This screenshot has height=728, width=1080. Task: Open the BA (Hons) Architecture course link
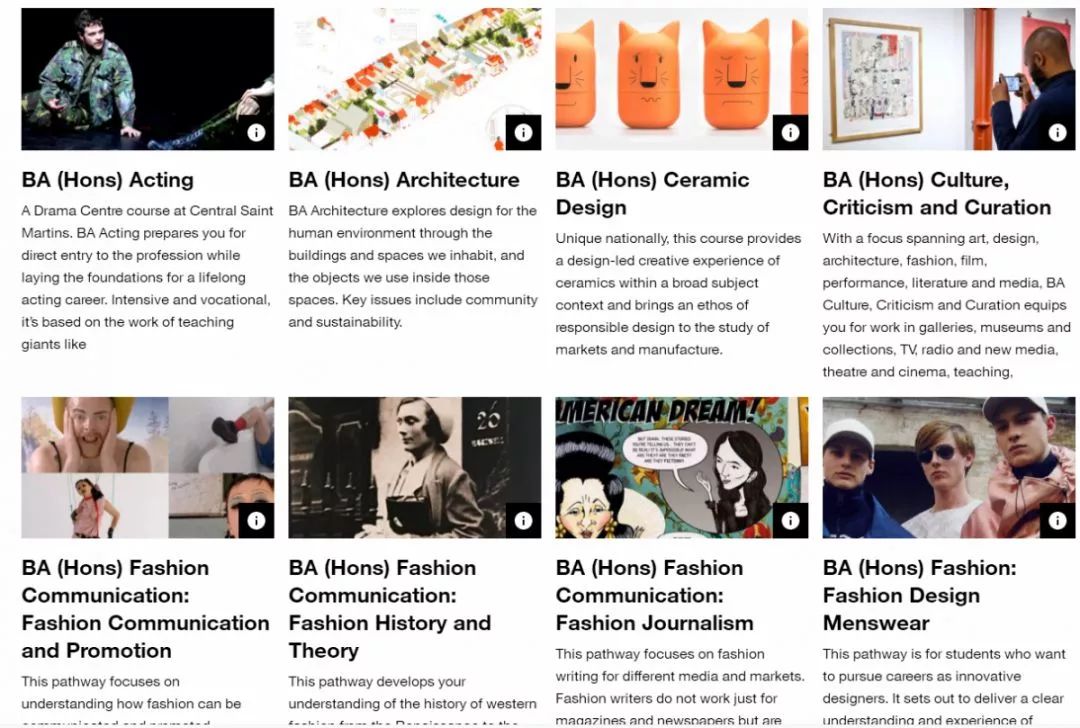[404, 180]
